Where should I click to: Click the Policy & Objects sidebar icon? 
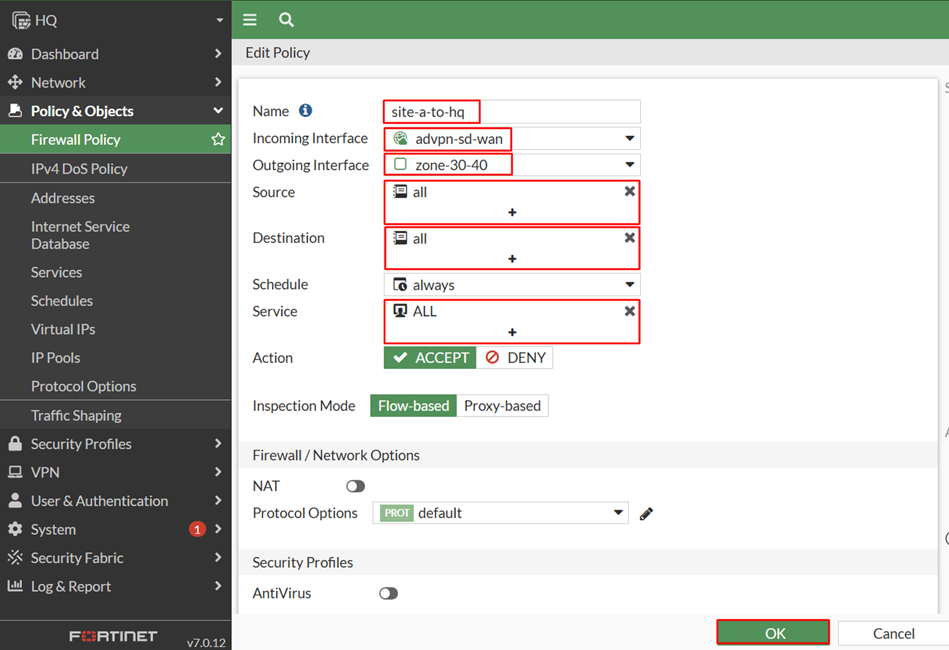click(15, 111)
